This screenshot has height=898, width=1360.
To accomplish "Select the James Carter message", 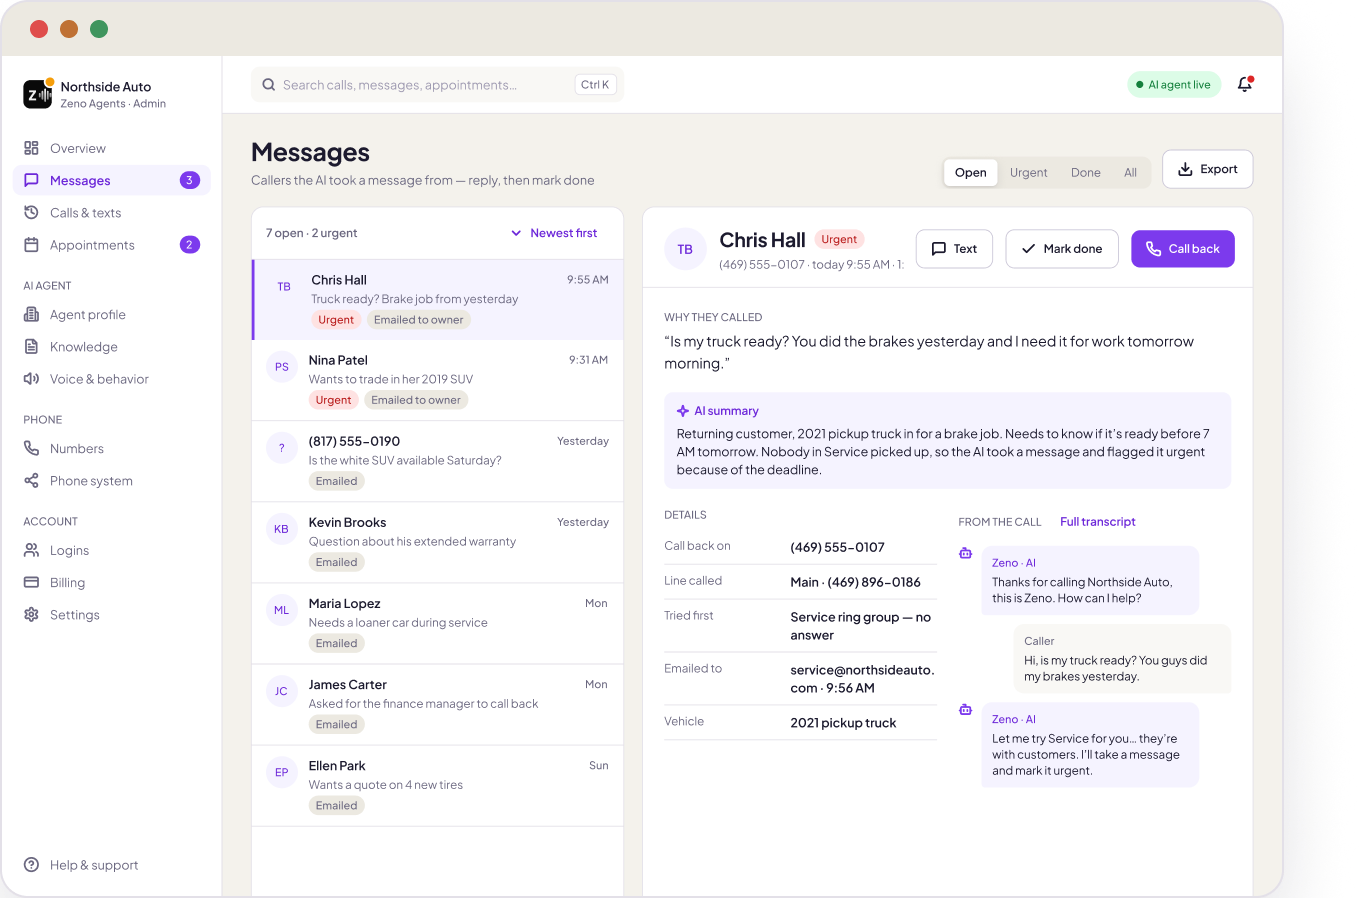I will [437, 704].
